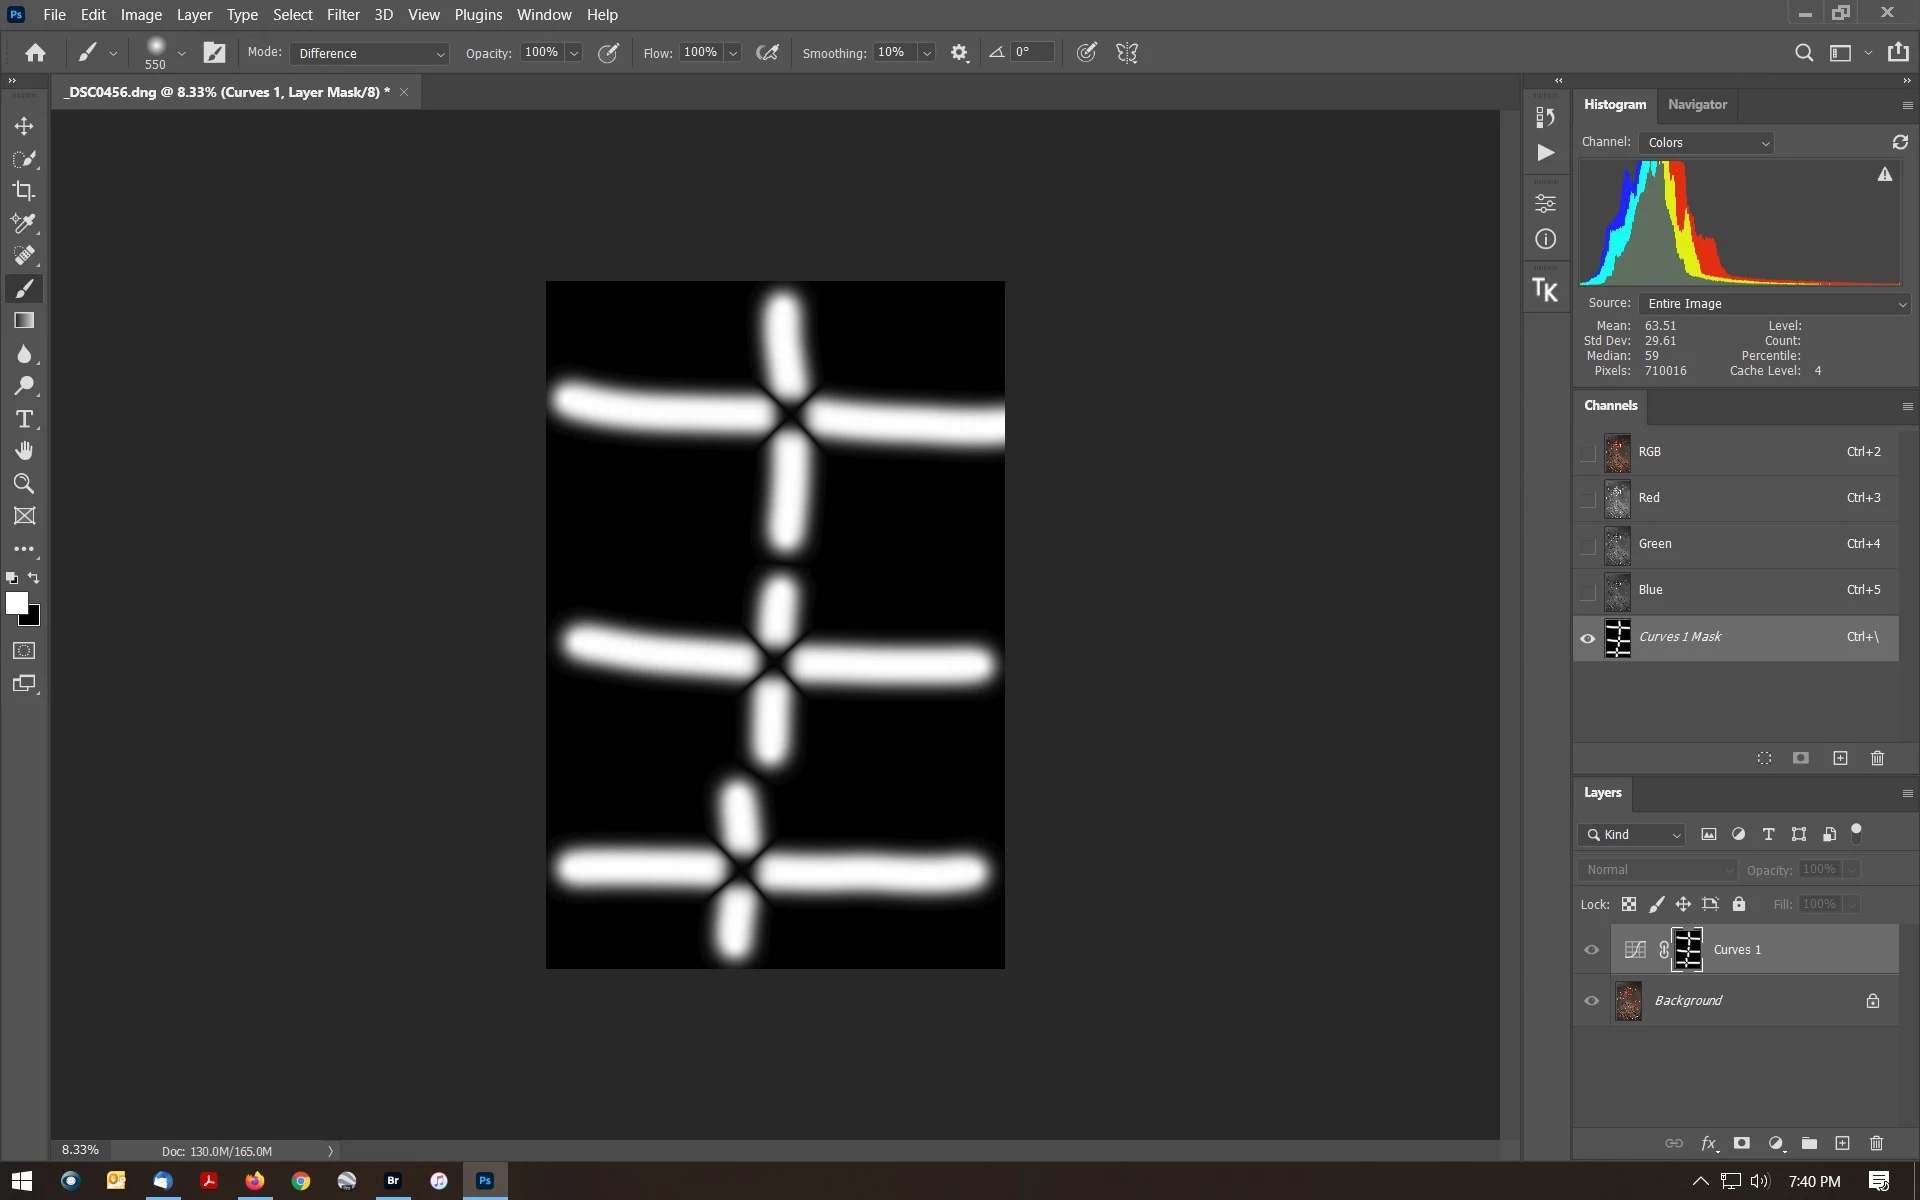Open the TK panel icon
Viewport: 1920px width, 1200px height.
pyautogui.click(x=1545, y=291)
